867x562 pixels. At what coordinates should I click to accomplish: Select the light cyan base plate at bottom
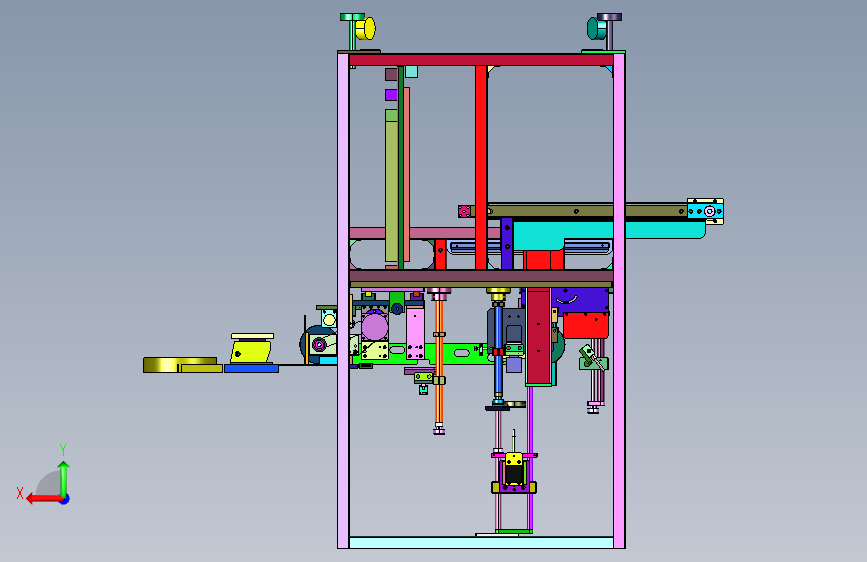pos(481,542)
